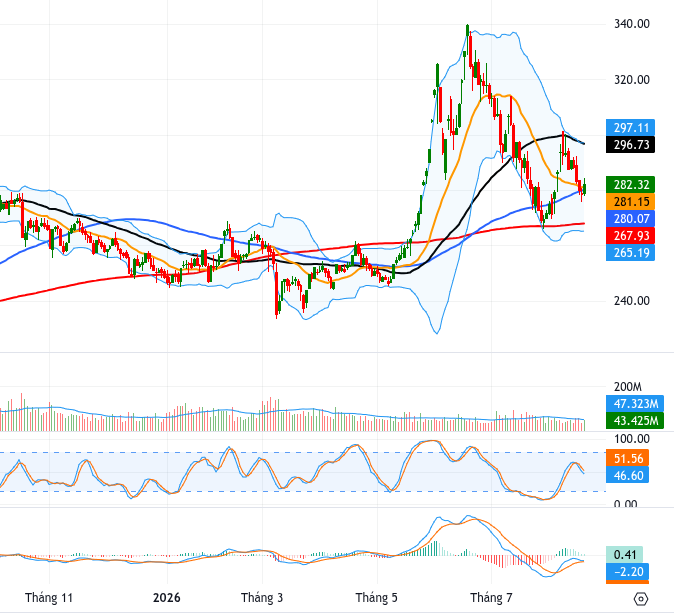Click the orange 51.56 stochastic value label
Viewport: 674px width, 613px height.
coord(628,458)
